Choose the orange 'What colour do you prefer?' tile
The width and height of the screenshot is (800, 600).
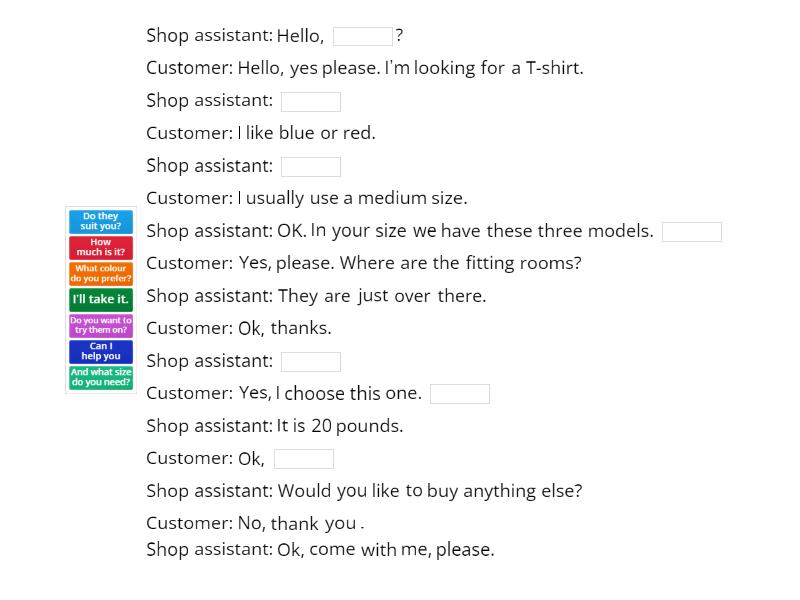coord(101,273)
